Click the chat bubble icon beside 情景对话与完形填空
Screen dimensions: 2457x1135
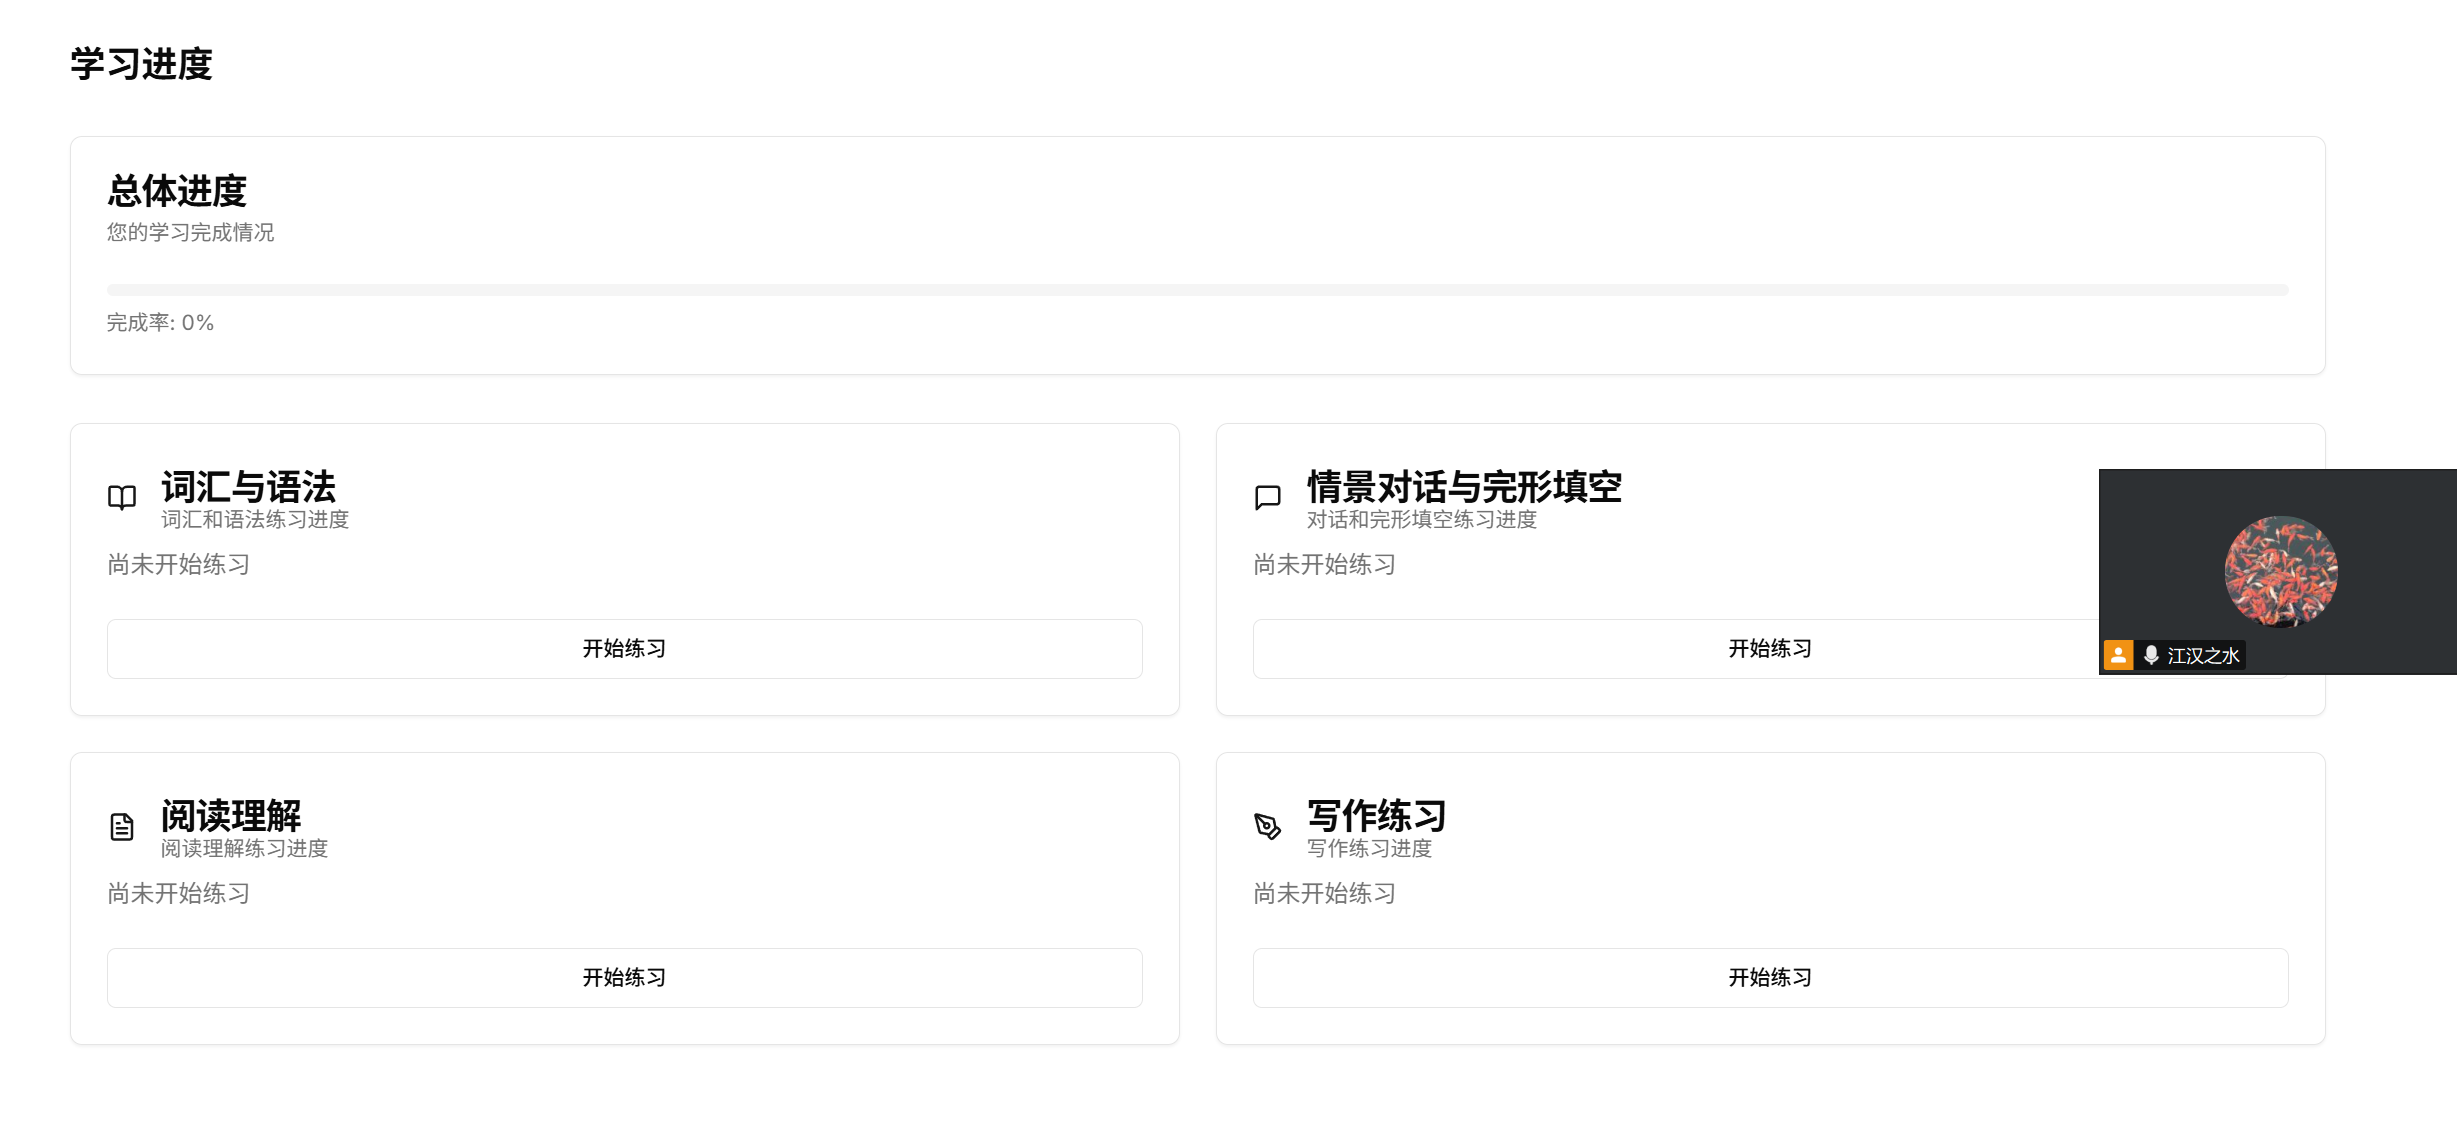coord(1267,497)
